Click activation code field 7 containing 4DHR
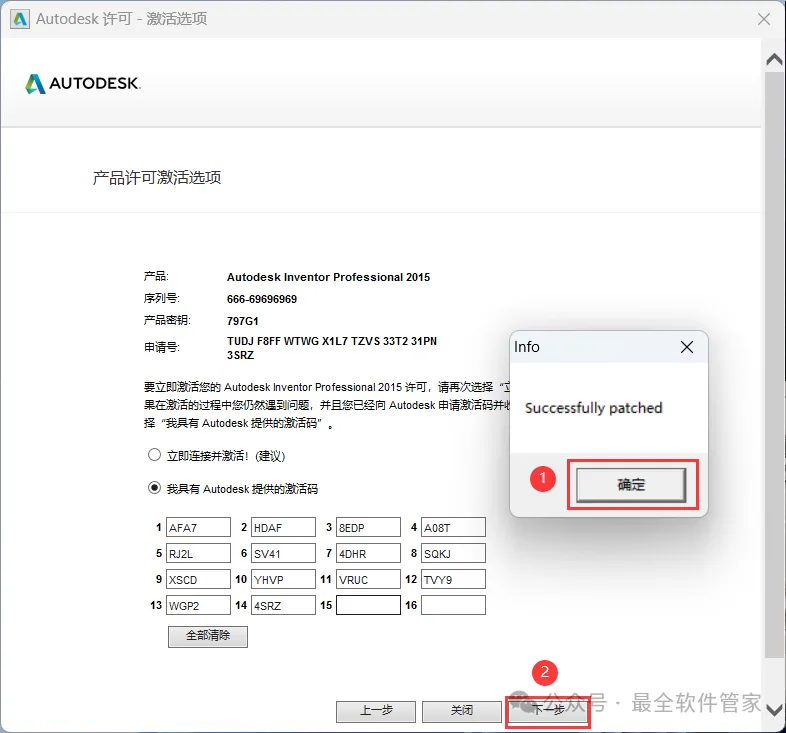Viewport: 786px width, 733px height. pyautogui.click(x=368, y=554)
